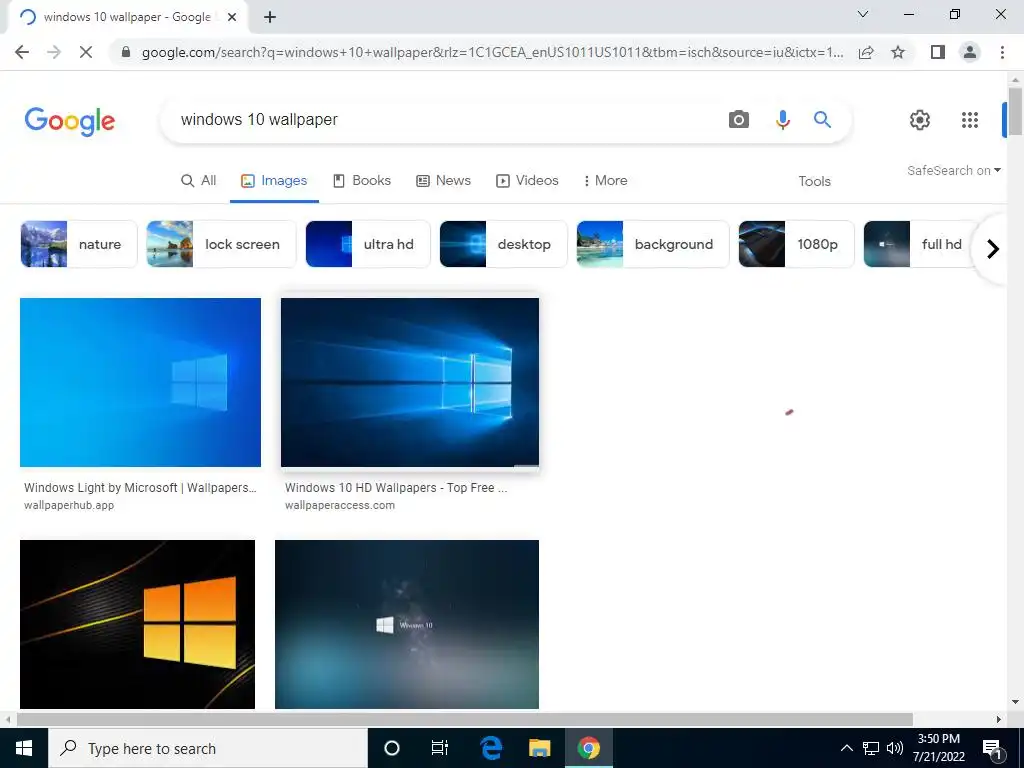Open the dark teal Windows 10 wallpaper
The image size is (1024, 768).
[407, 624]
